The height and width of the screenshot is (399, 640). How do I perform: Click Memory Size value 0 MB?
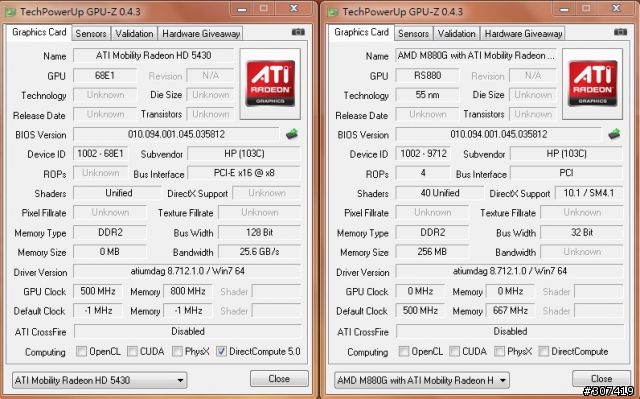(109, 252)
